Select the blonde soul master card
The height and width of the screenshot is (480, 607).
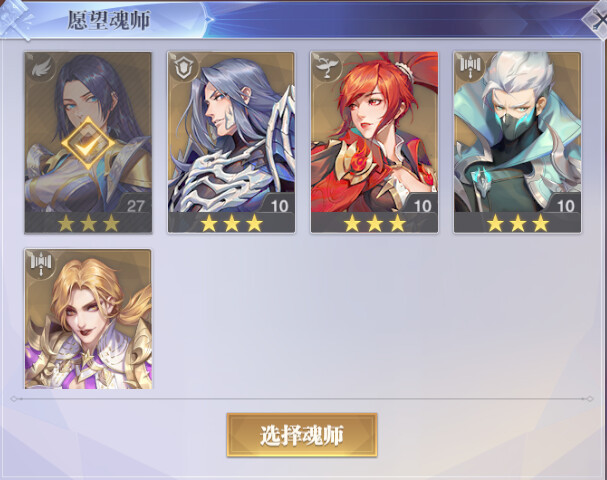tap(88, 319)
